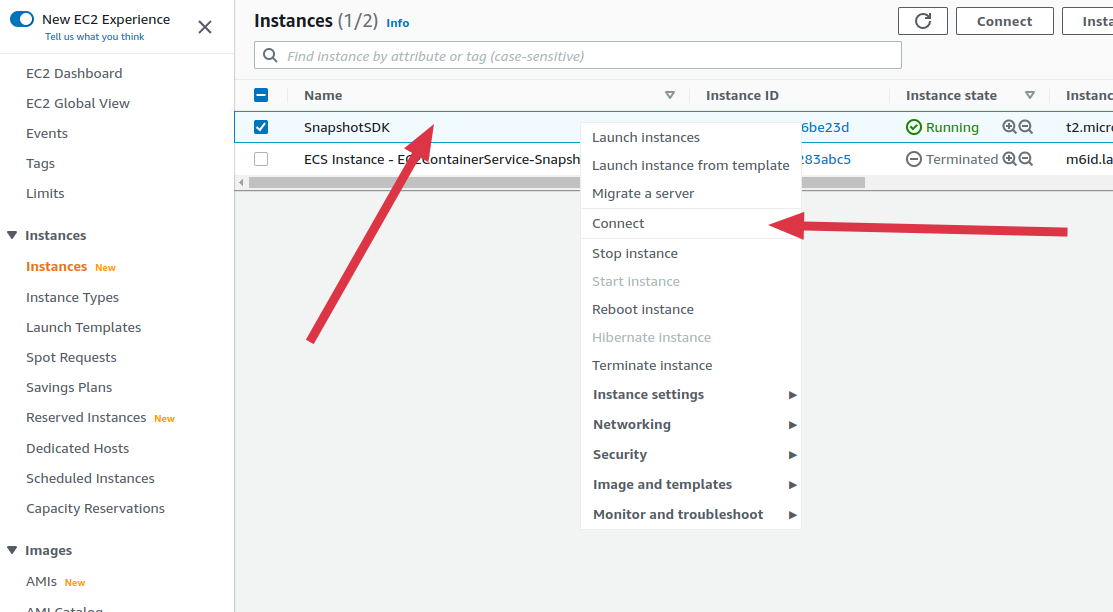Click zoom-in icon for Running instance
The height and width of the screenshot is (612, 1113).
click(1009, 127)
